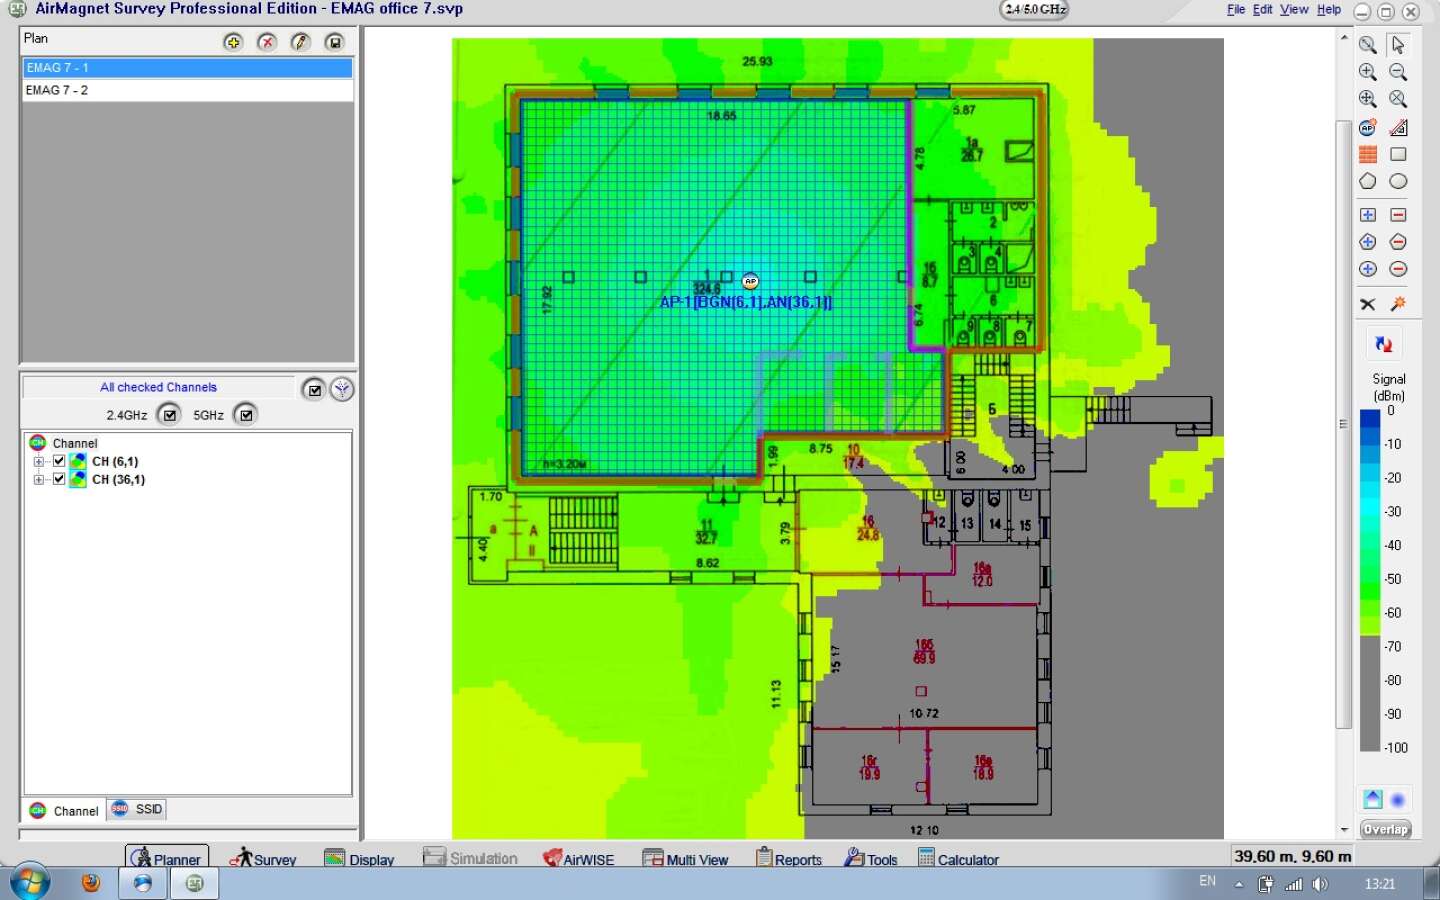Open the View menu
Viewport: 1440px width, 900px height.
point(1294,10)
